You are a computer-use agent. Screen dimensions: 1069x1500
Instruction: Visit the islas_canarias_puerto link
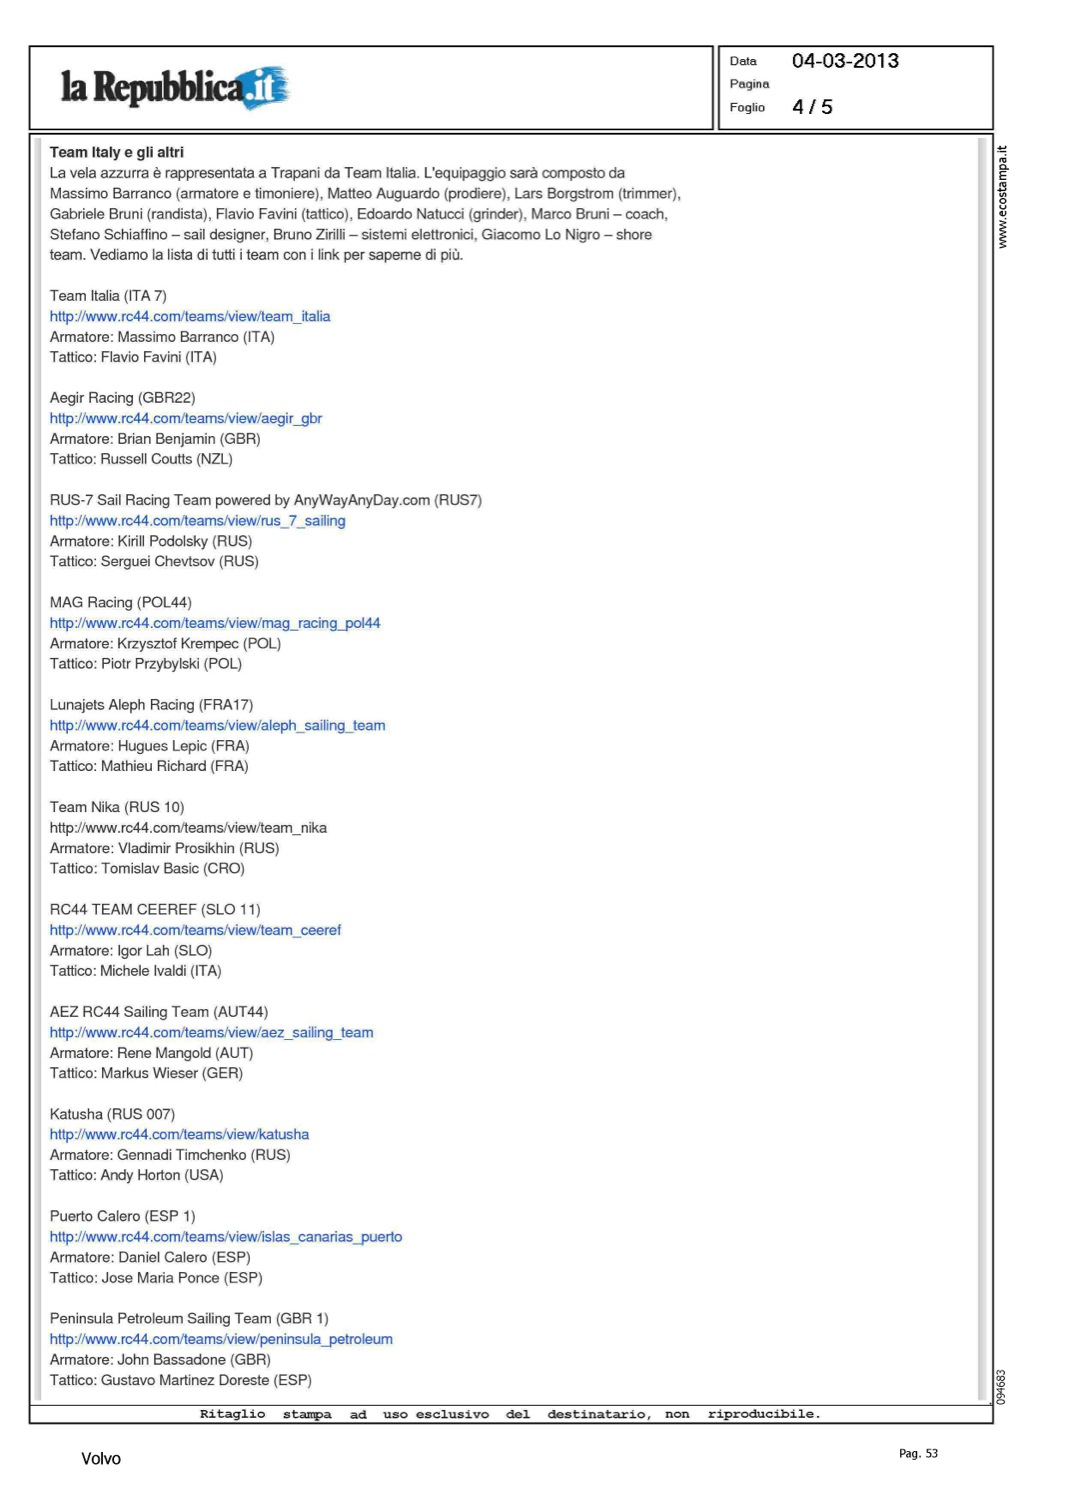[226, 1237]
